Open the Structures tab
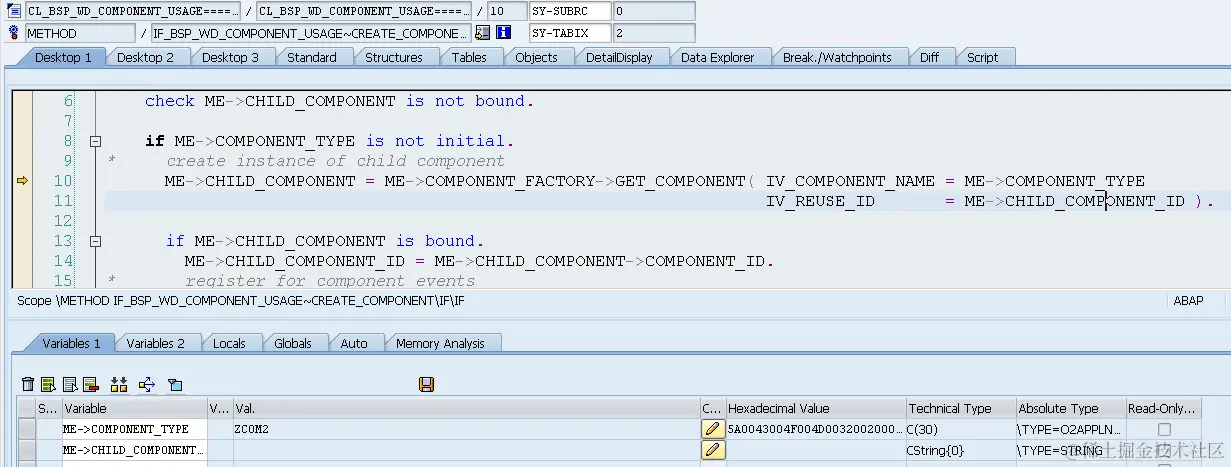This screenshot has height=467, width=1231. (x=394, y=57)
